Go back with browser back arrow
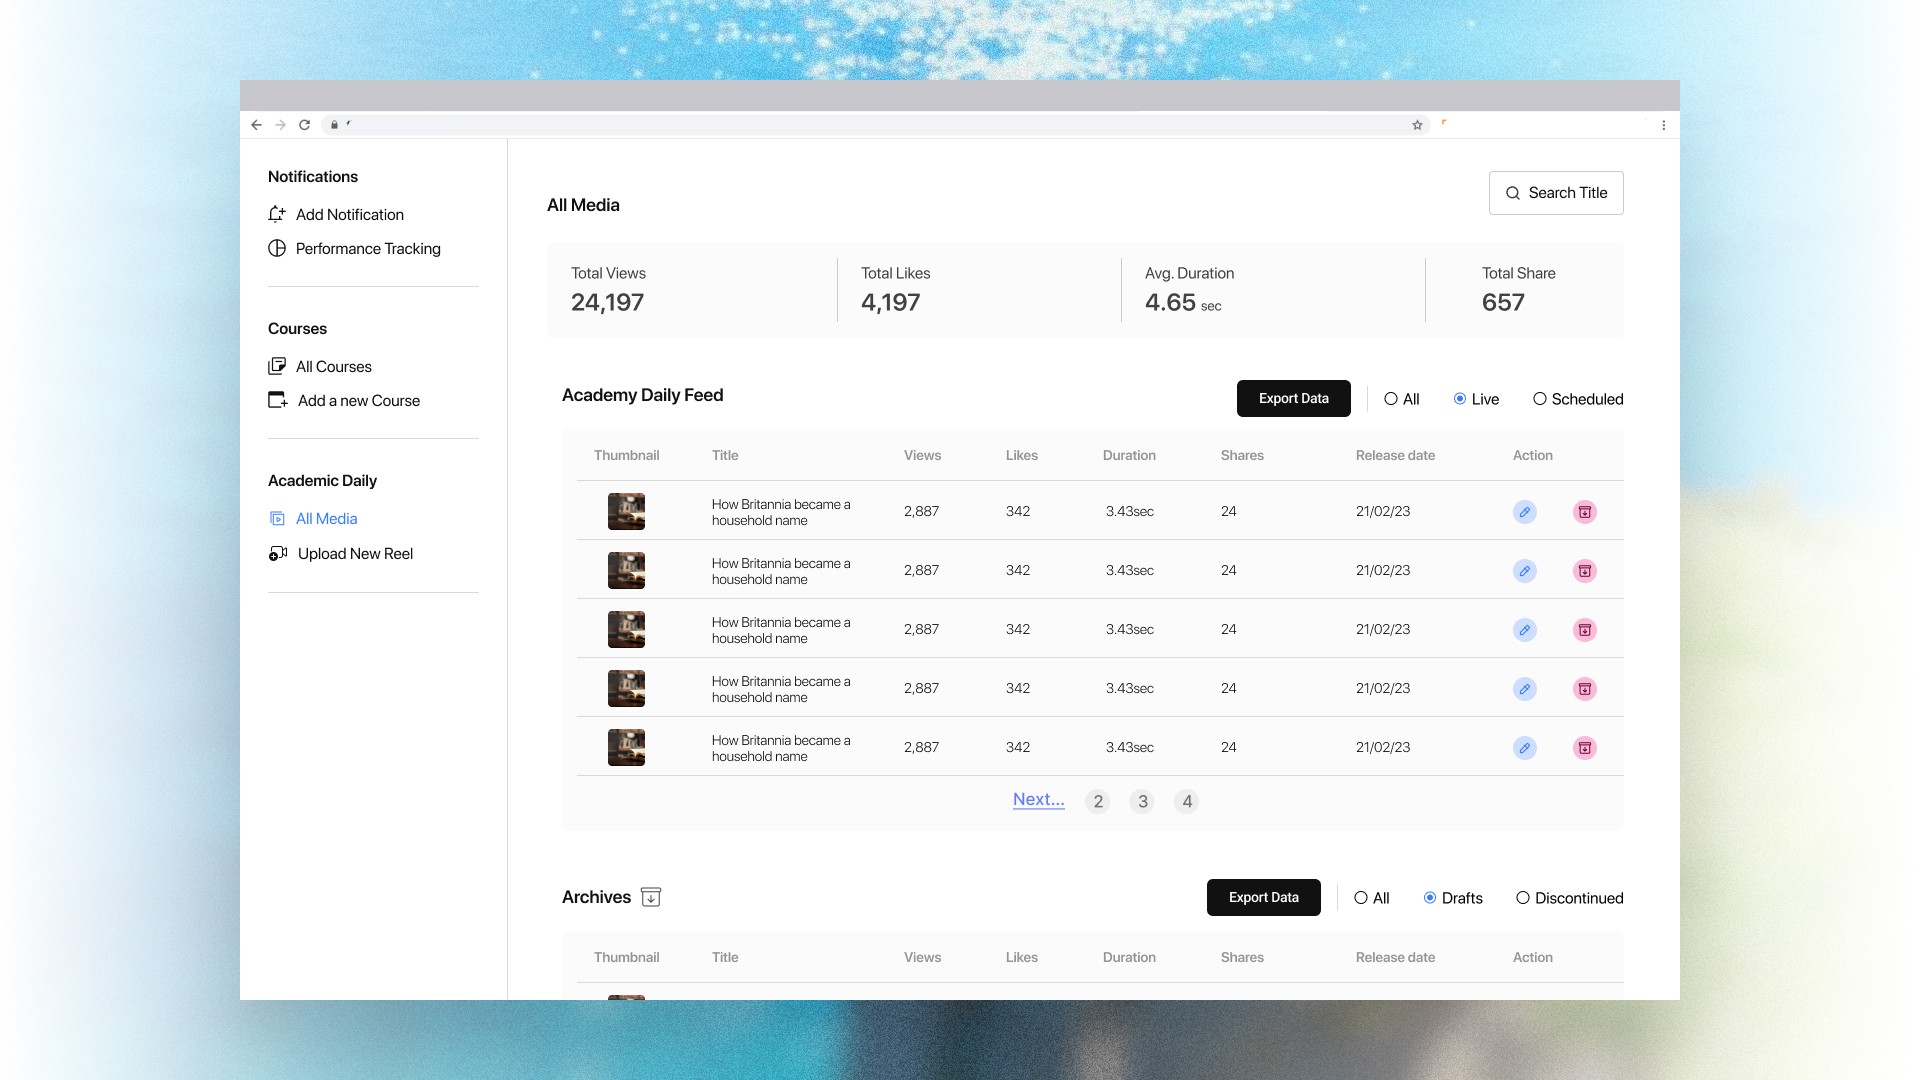The height and width of the screenshot is (1080, 1920). click(x=256, y=125)
